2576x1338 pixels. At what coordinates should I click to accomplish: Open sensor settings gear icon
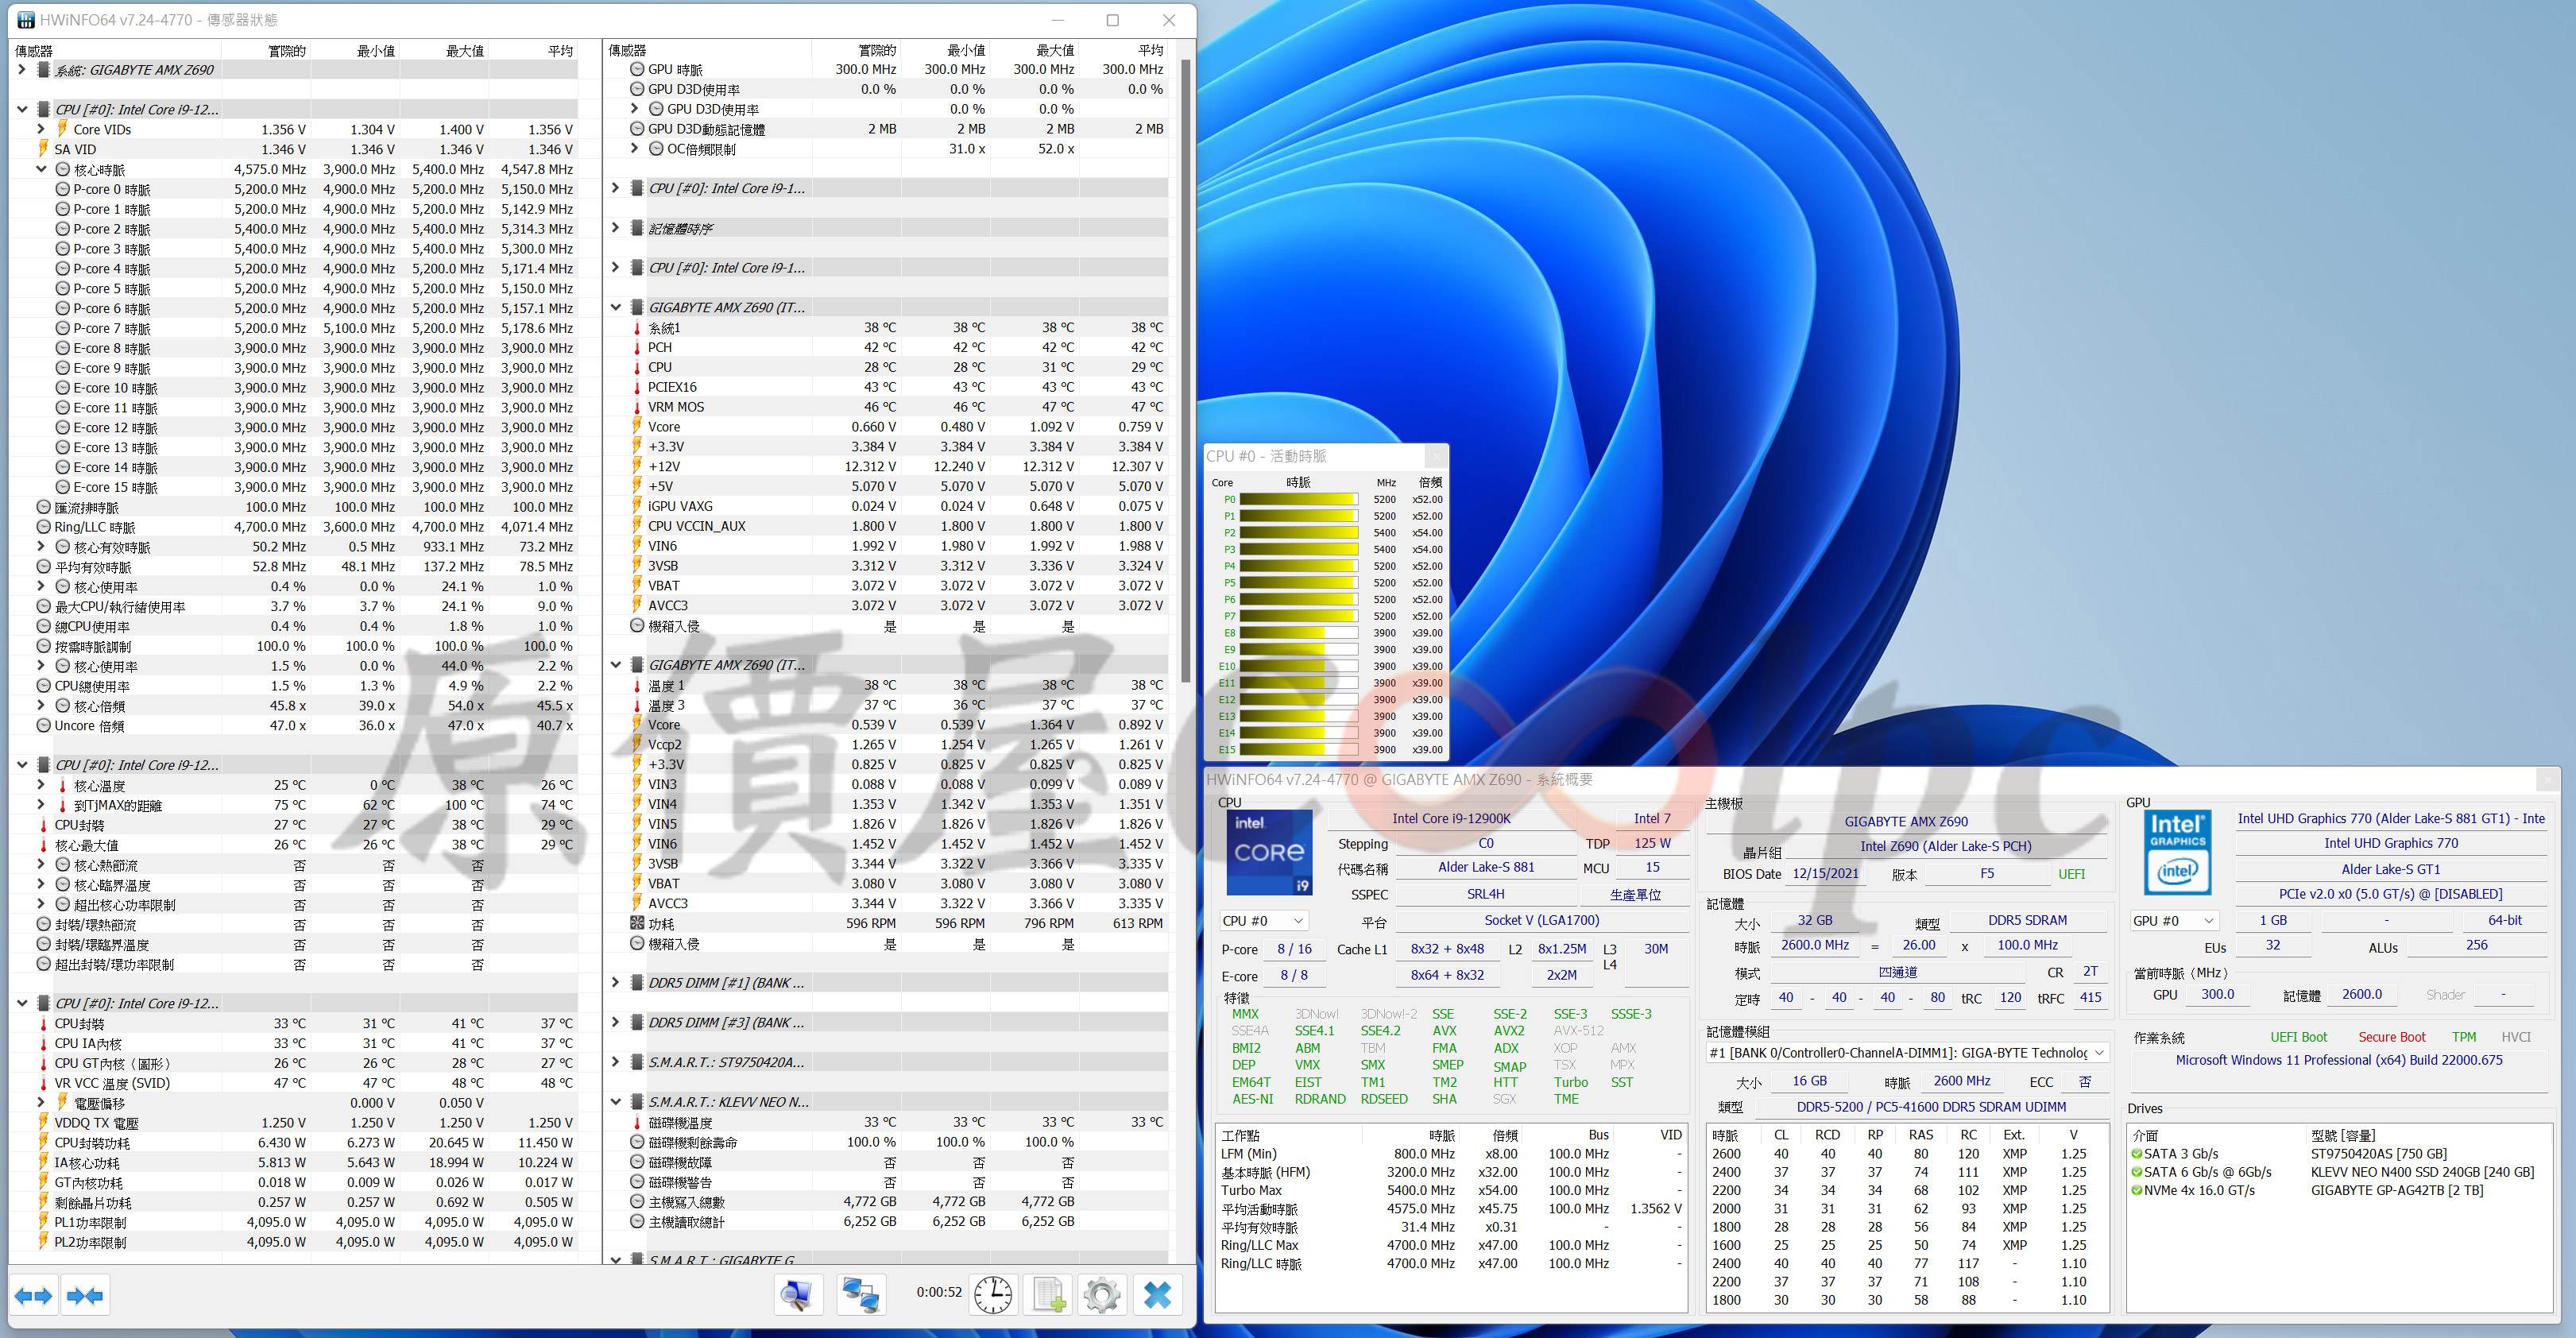[1102, 1295]
